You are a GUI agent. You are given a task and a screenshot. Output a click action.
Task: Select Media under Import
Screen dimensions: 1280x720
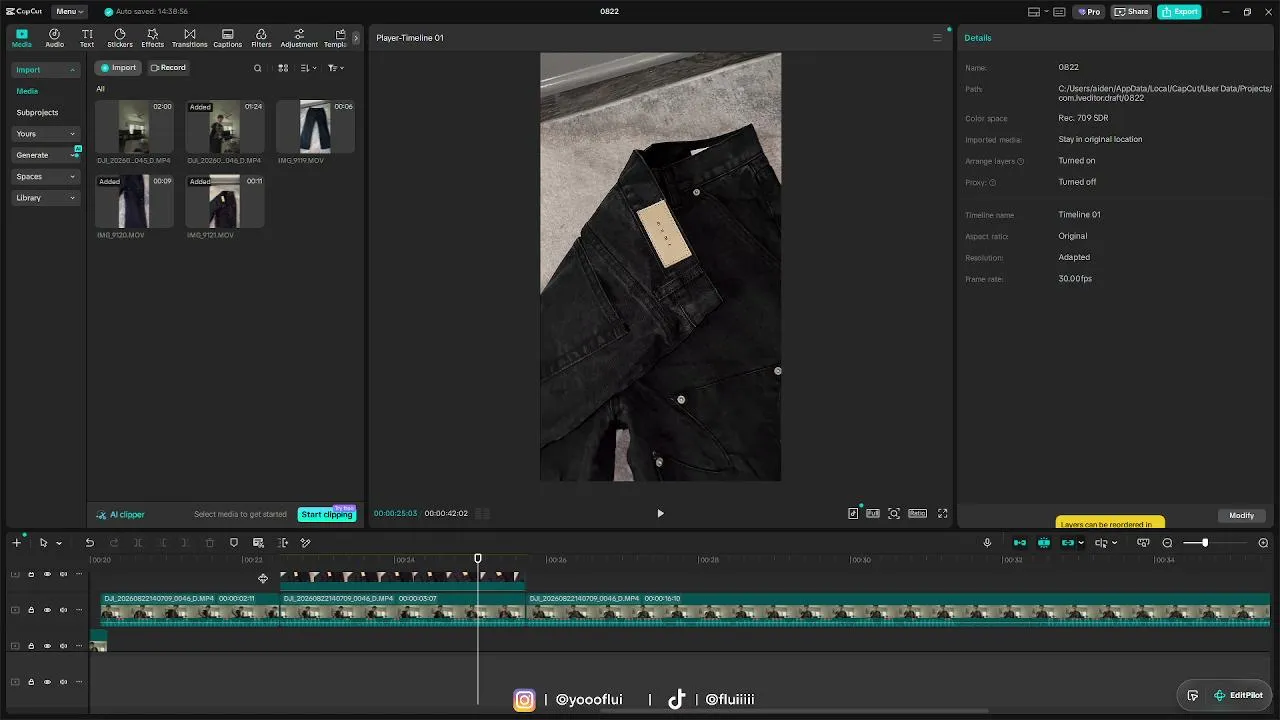point(27,91)
